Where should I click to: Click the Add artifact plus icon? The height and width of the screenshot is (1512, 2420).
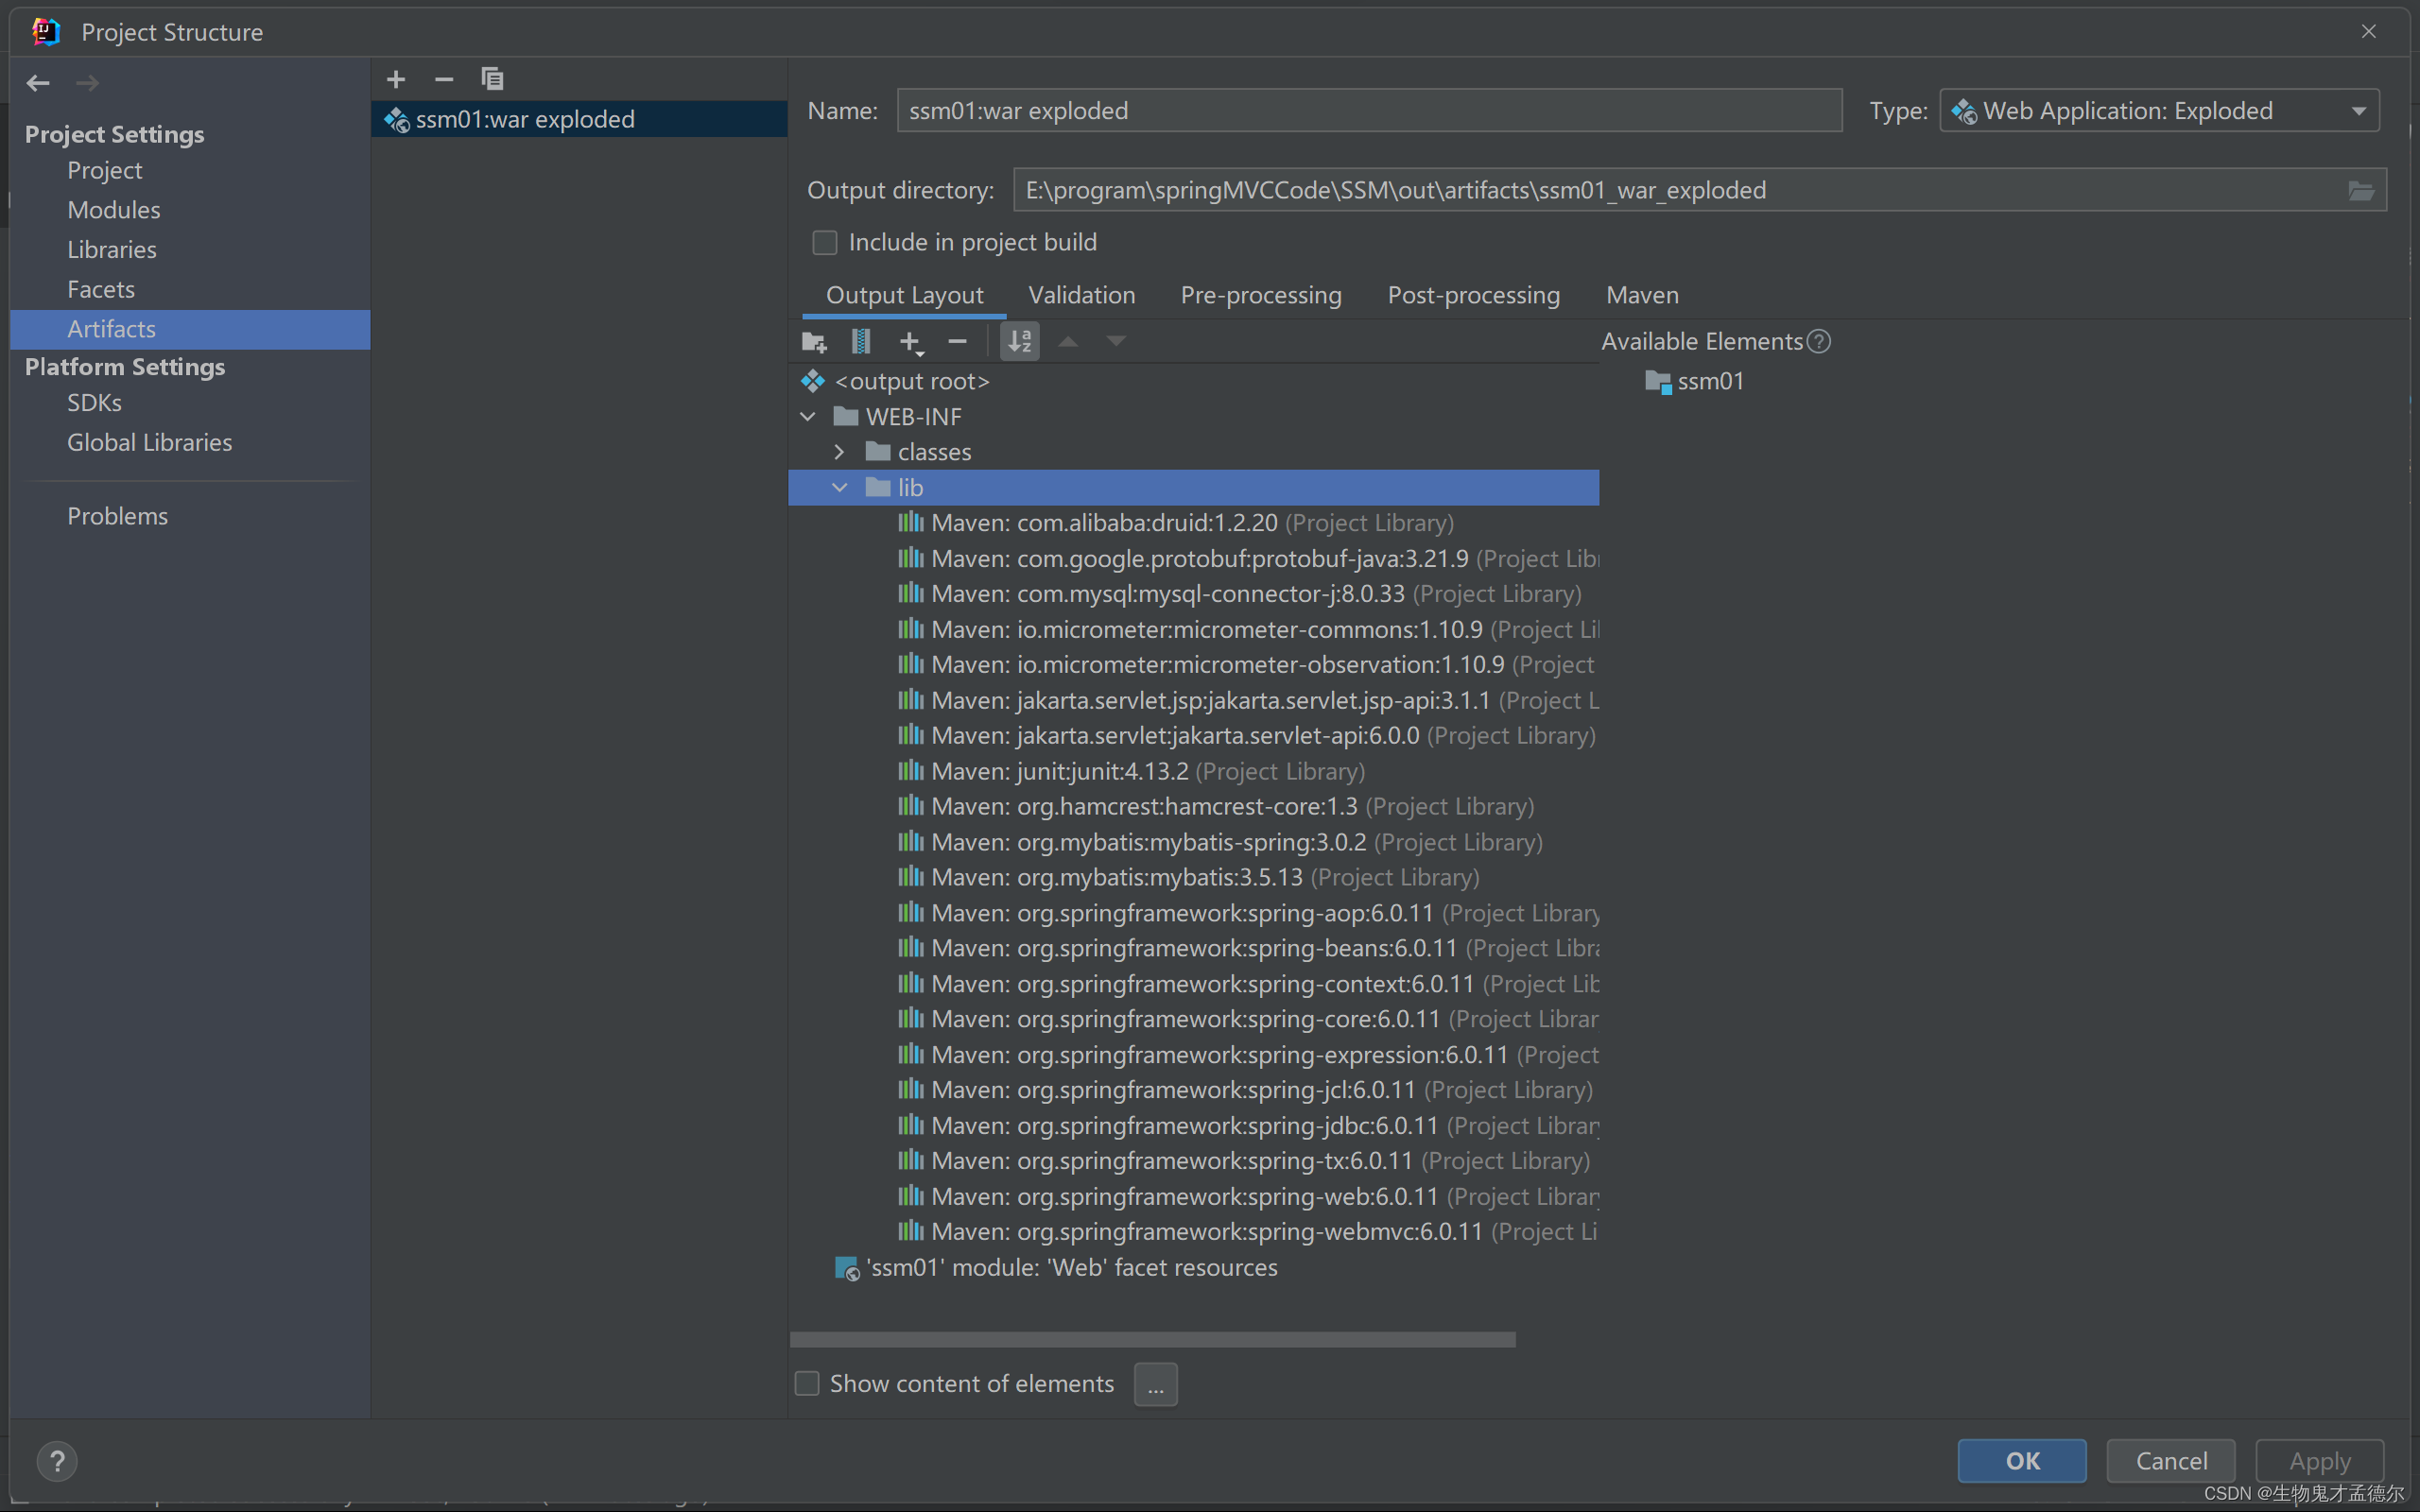click(396, 79)
